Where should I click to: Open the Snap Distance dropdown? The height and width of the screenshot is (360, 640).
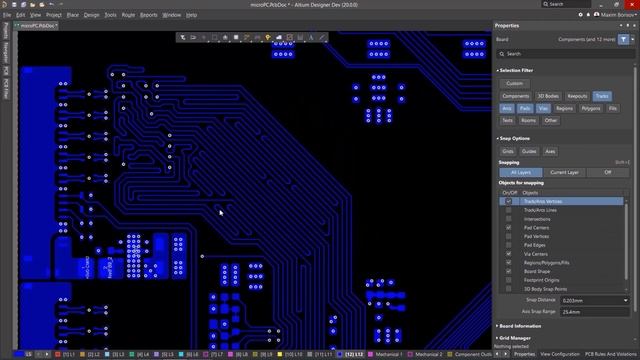(625, 300)
